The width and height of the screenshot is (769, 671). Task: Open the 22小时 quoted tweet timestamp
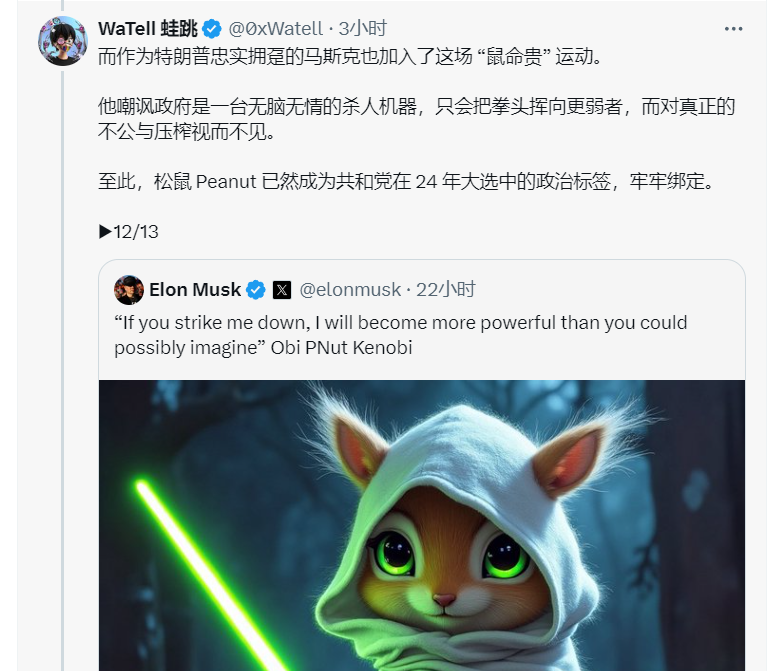click(446, 290)
